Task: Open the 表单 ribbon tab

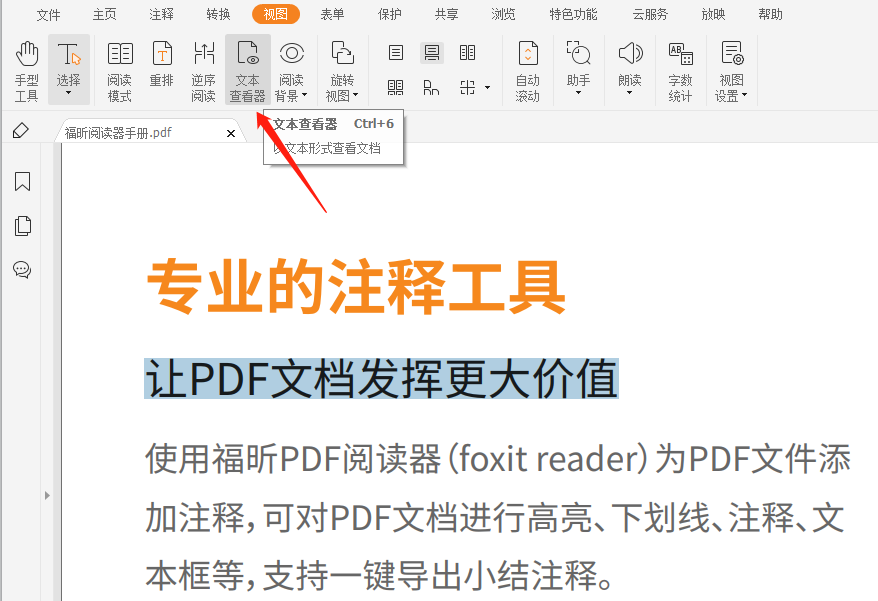Action: 333,15
